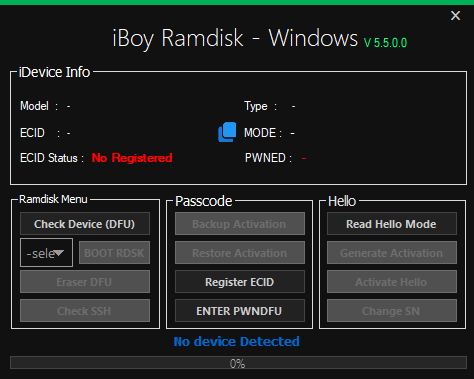The height and width of the screenshot is (379, 474).
Task: Click Check Device (DFU) button
Action: point(85,224)
